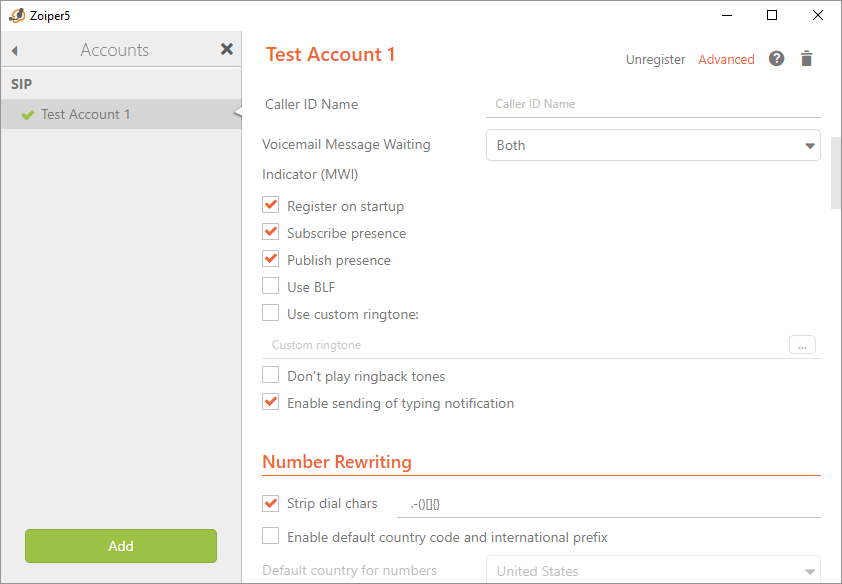
Task: Click the Caller ID Name input field
Action: (653, 104)
